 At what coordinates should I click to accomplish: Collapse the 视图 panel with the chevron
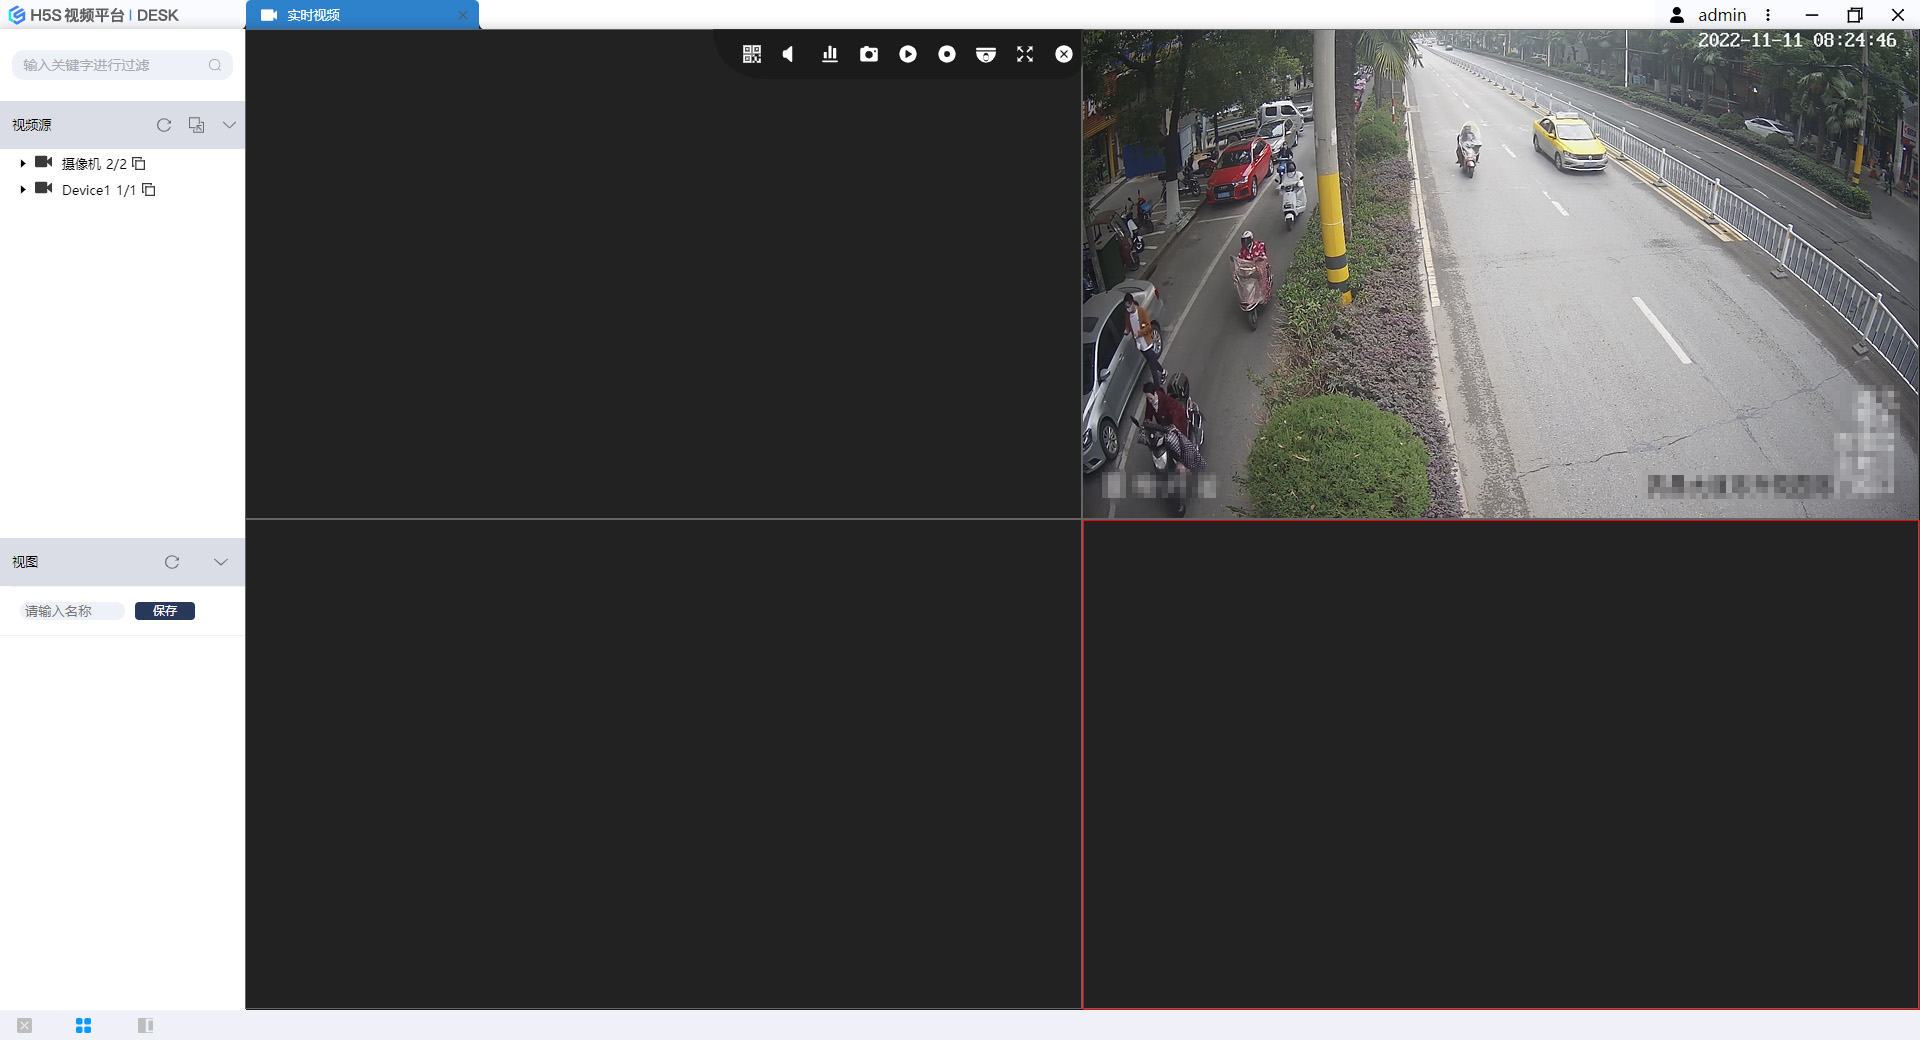point(221,562)
